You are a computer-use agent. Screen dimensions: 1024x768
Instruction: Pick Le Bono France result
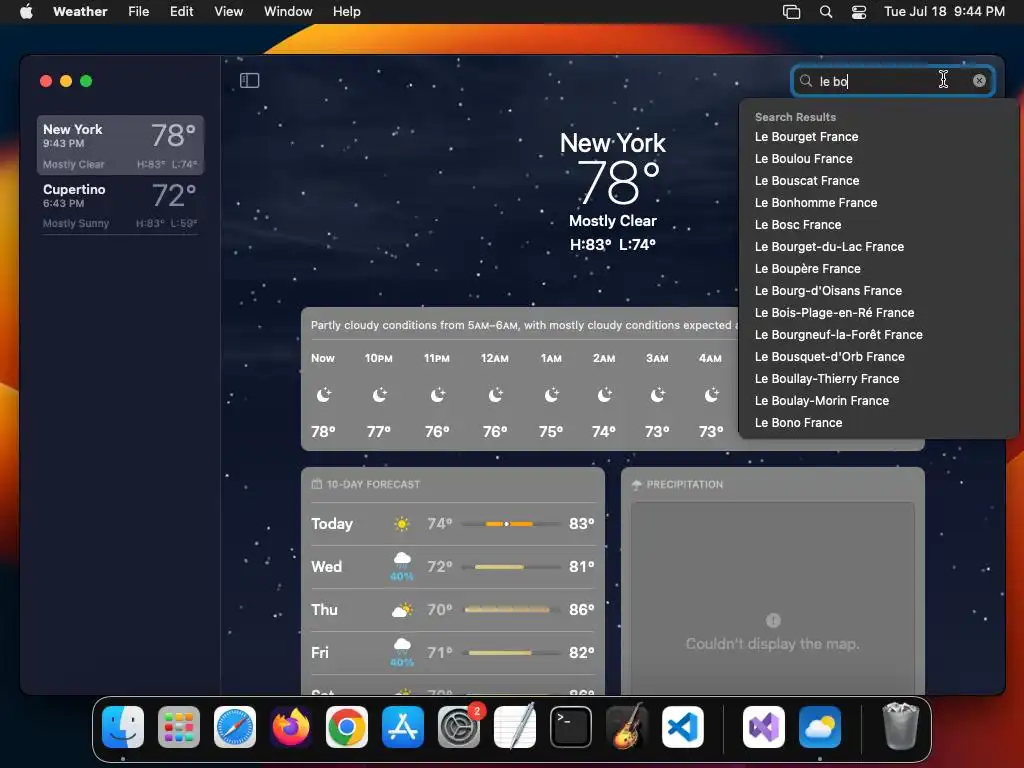[x=798, y=423]
